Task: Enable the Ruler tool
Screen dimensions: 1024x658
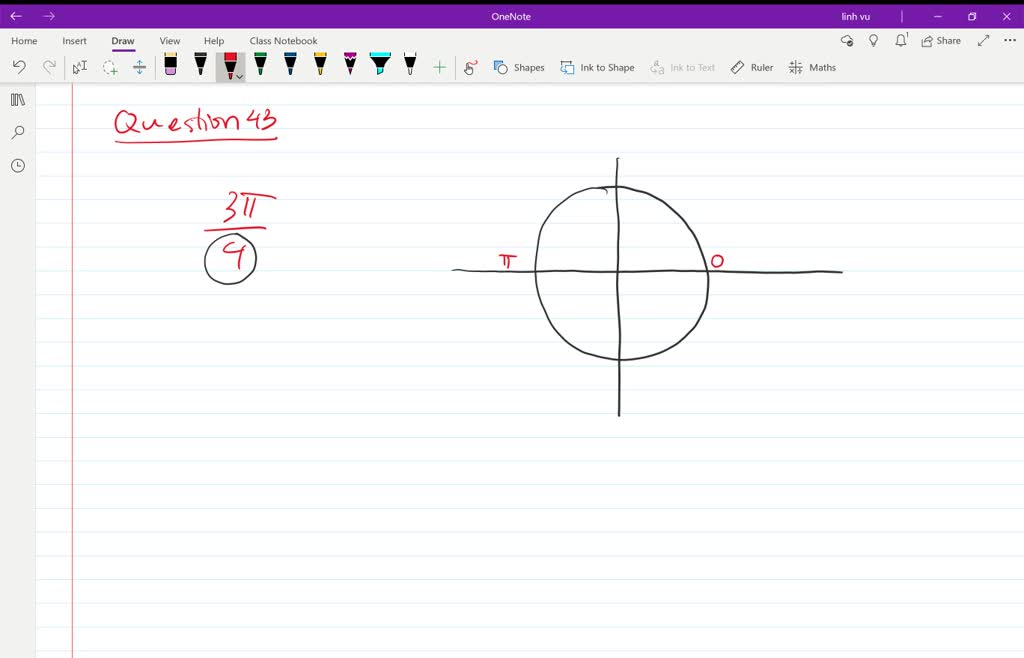Action: pos(751,67)
